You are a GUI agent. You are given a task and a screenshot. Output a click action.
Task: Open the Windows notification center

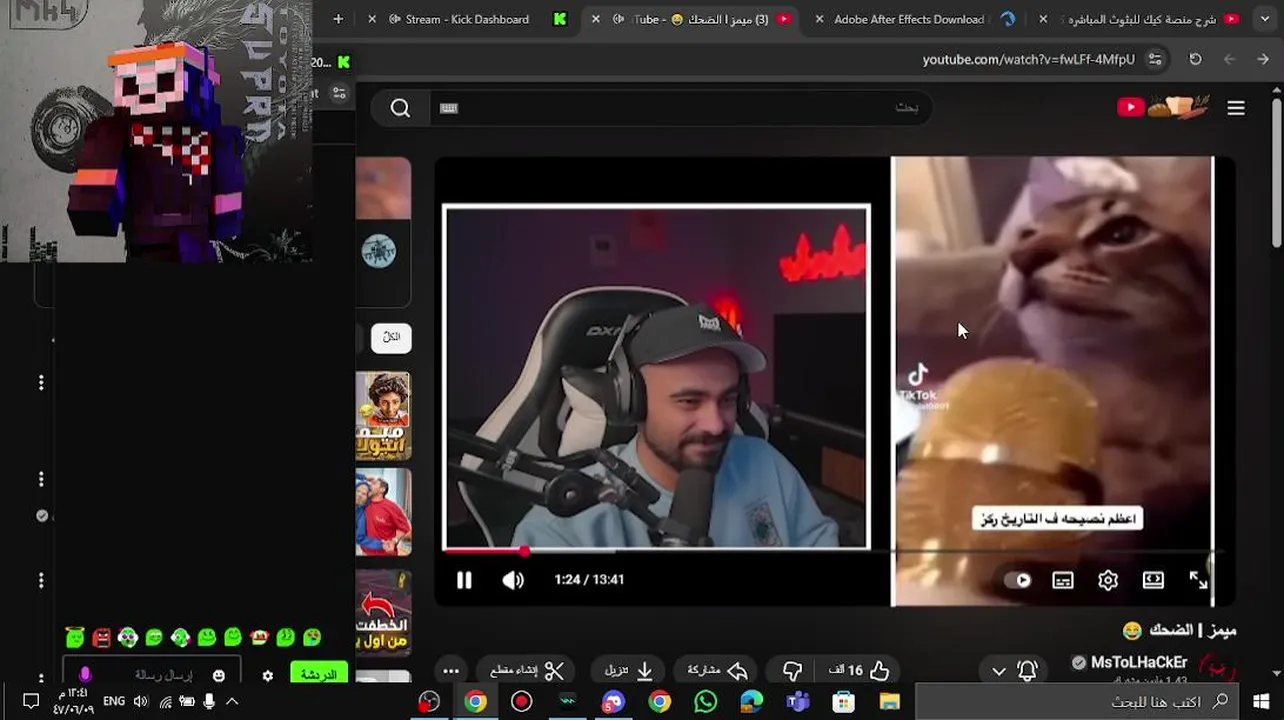31,702
